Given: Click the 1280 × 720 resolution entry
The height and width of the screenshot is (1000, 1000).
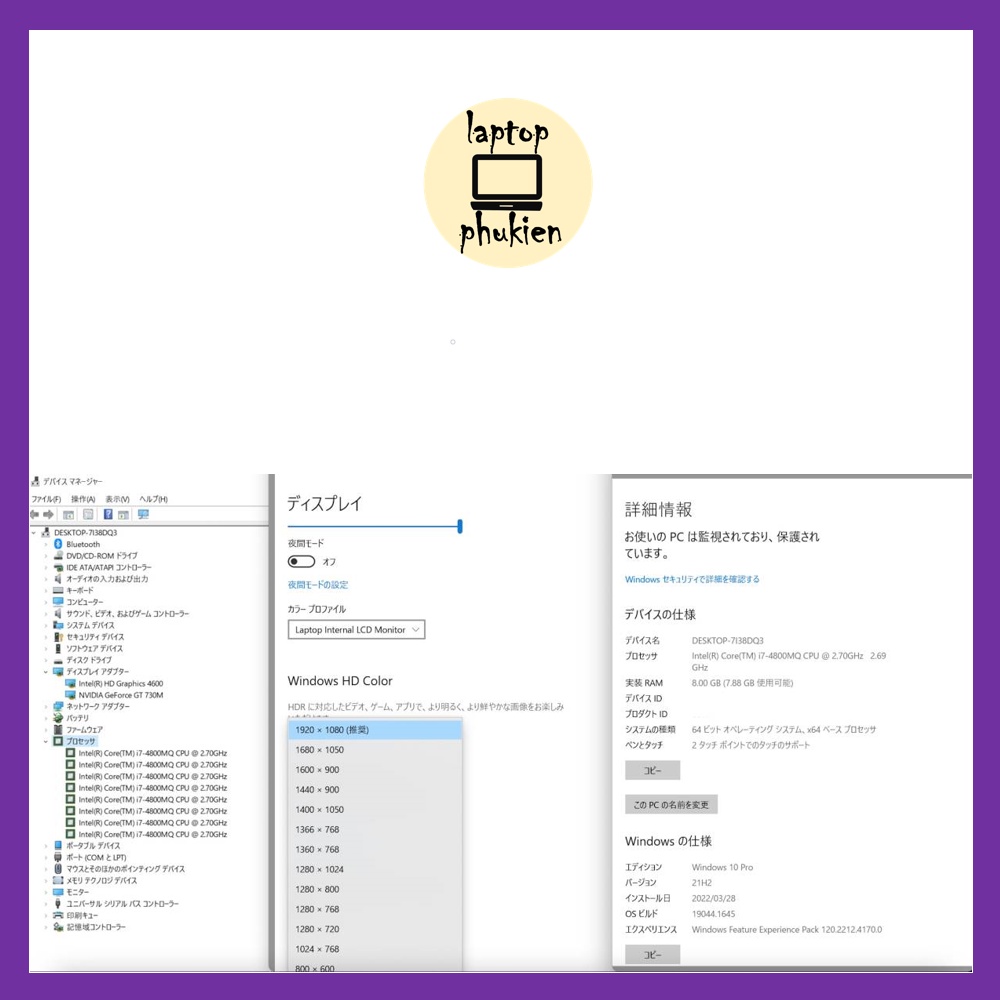Looking at the screenshot, I should pos(375,929).
